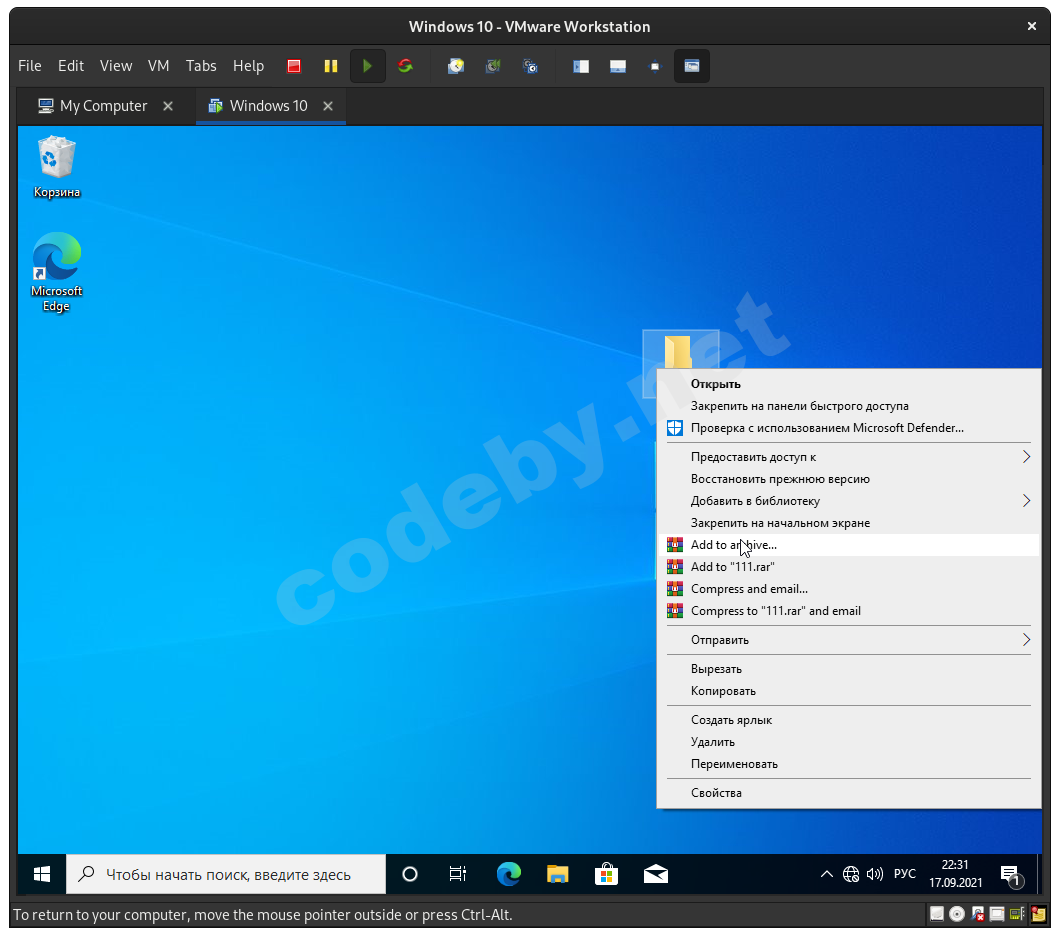The width and height of the screenshot is (1060, 937).
Task: Close the Windows 10 tab
Action: [328, 106]
